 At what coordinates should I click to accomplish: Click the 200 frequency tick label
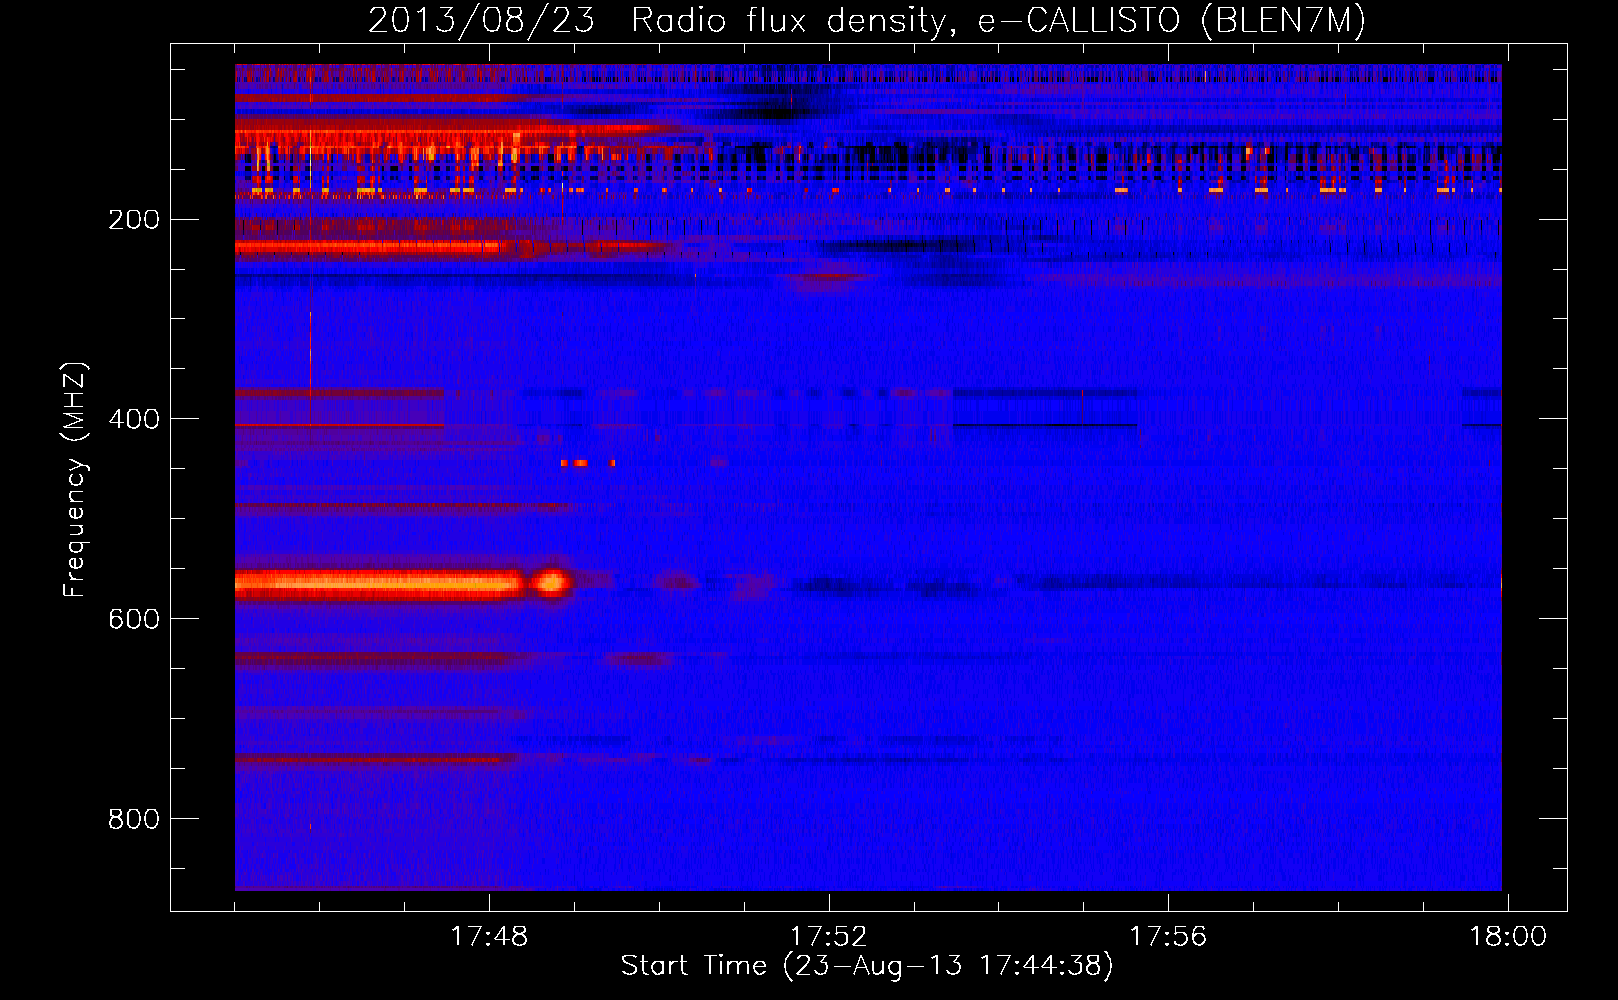[134, 220]
